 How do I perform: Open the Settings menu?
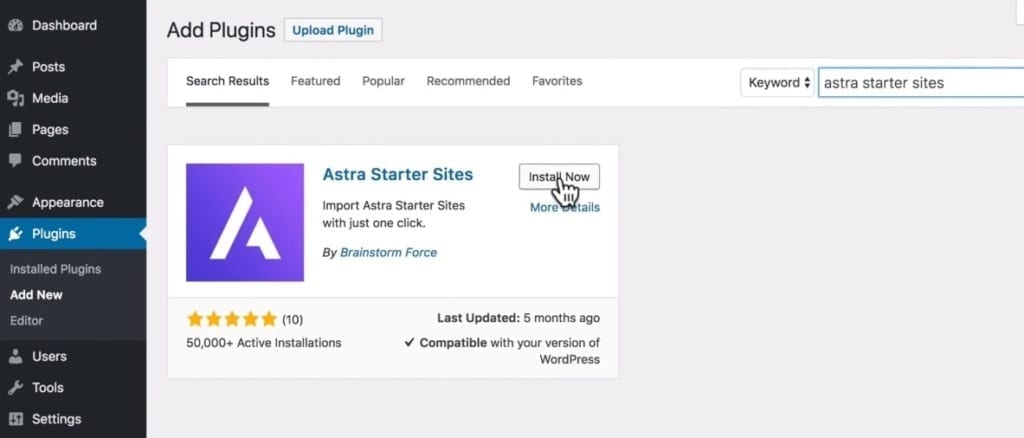(57, 419)
